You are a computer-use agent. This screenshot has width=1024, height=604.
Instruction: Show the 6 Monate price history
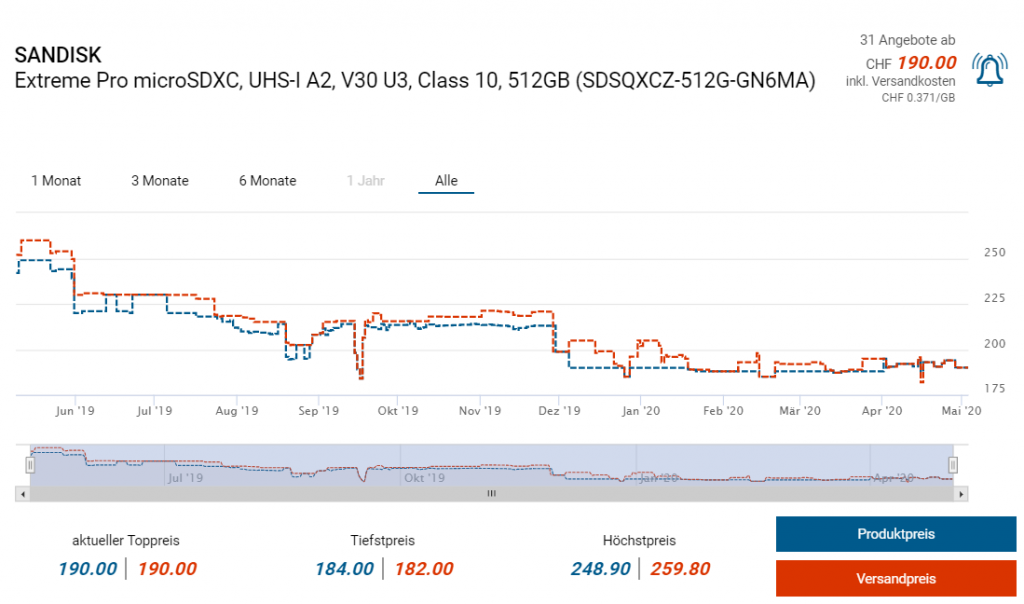(267, 181)
